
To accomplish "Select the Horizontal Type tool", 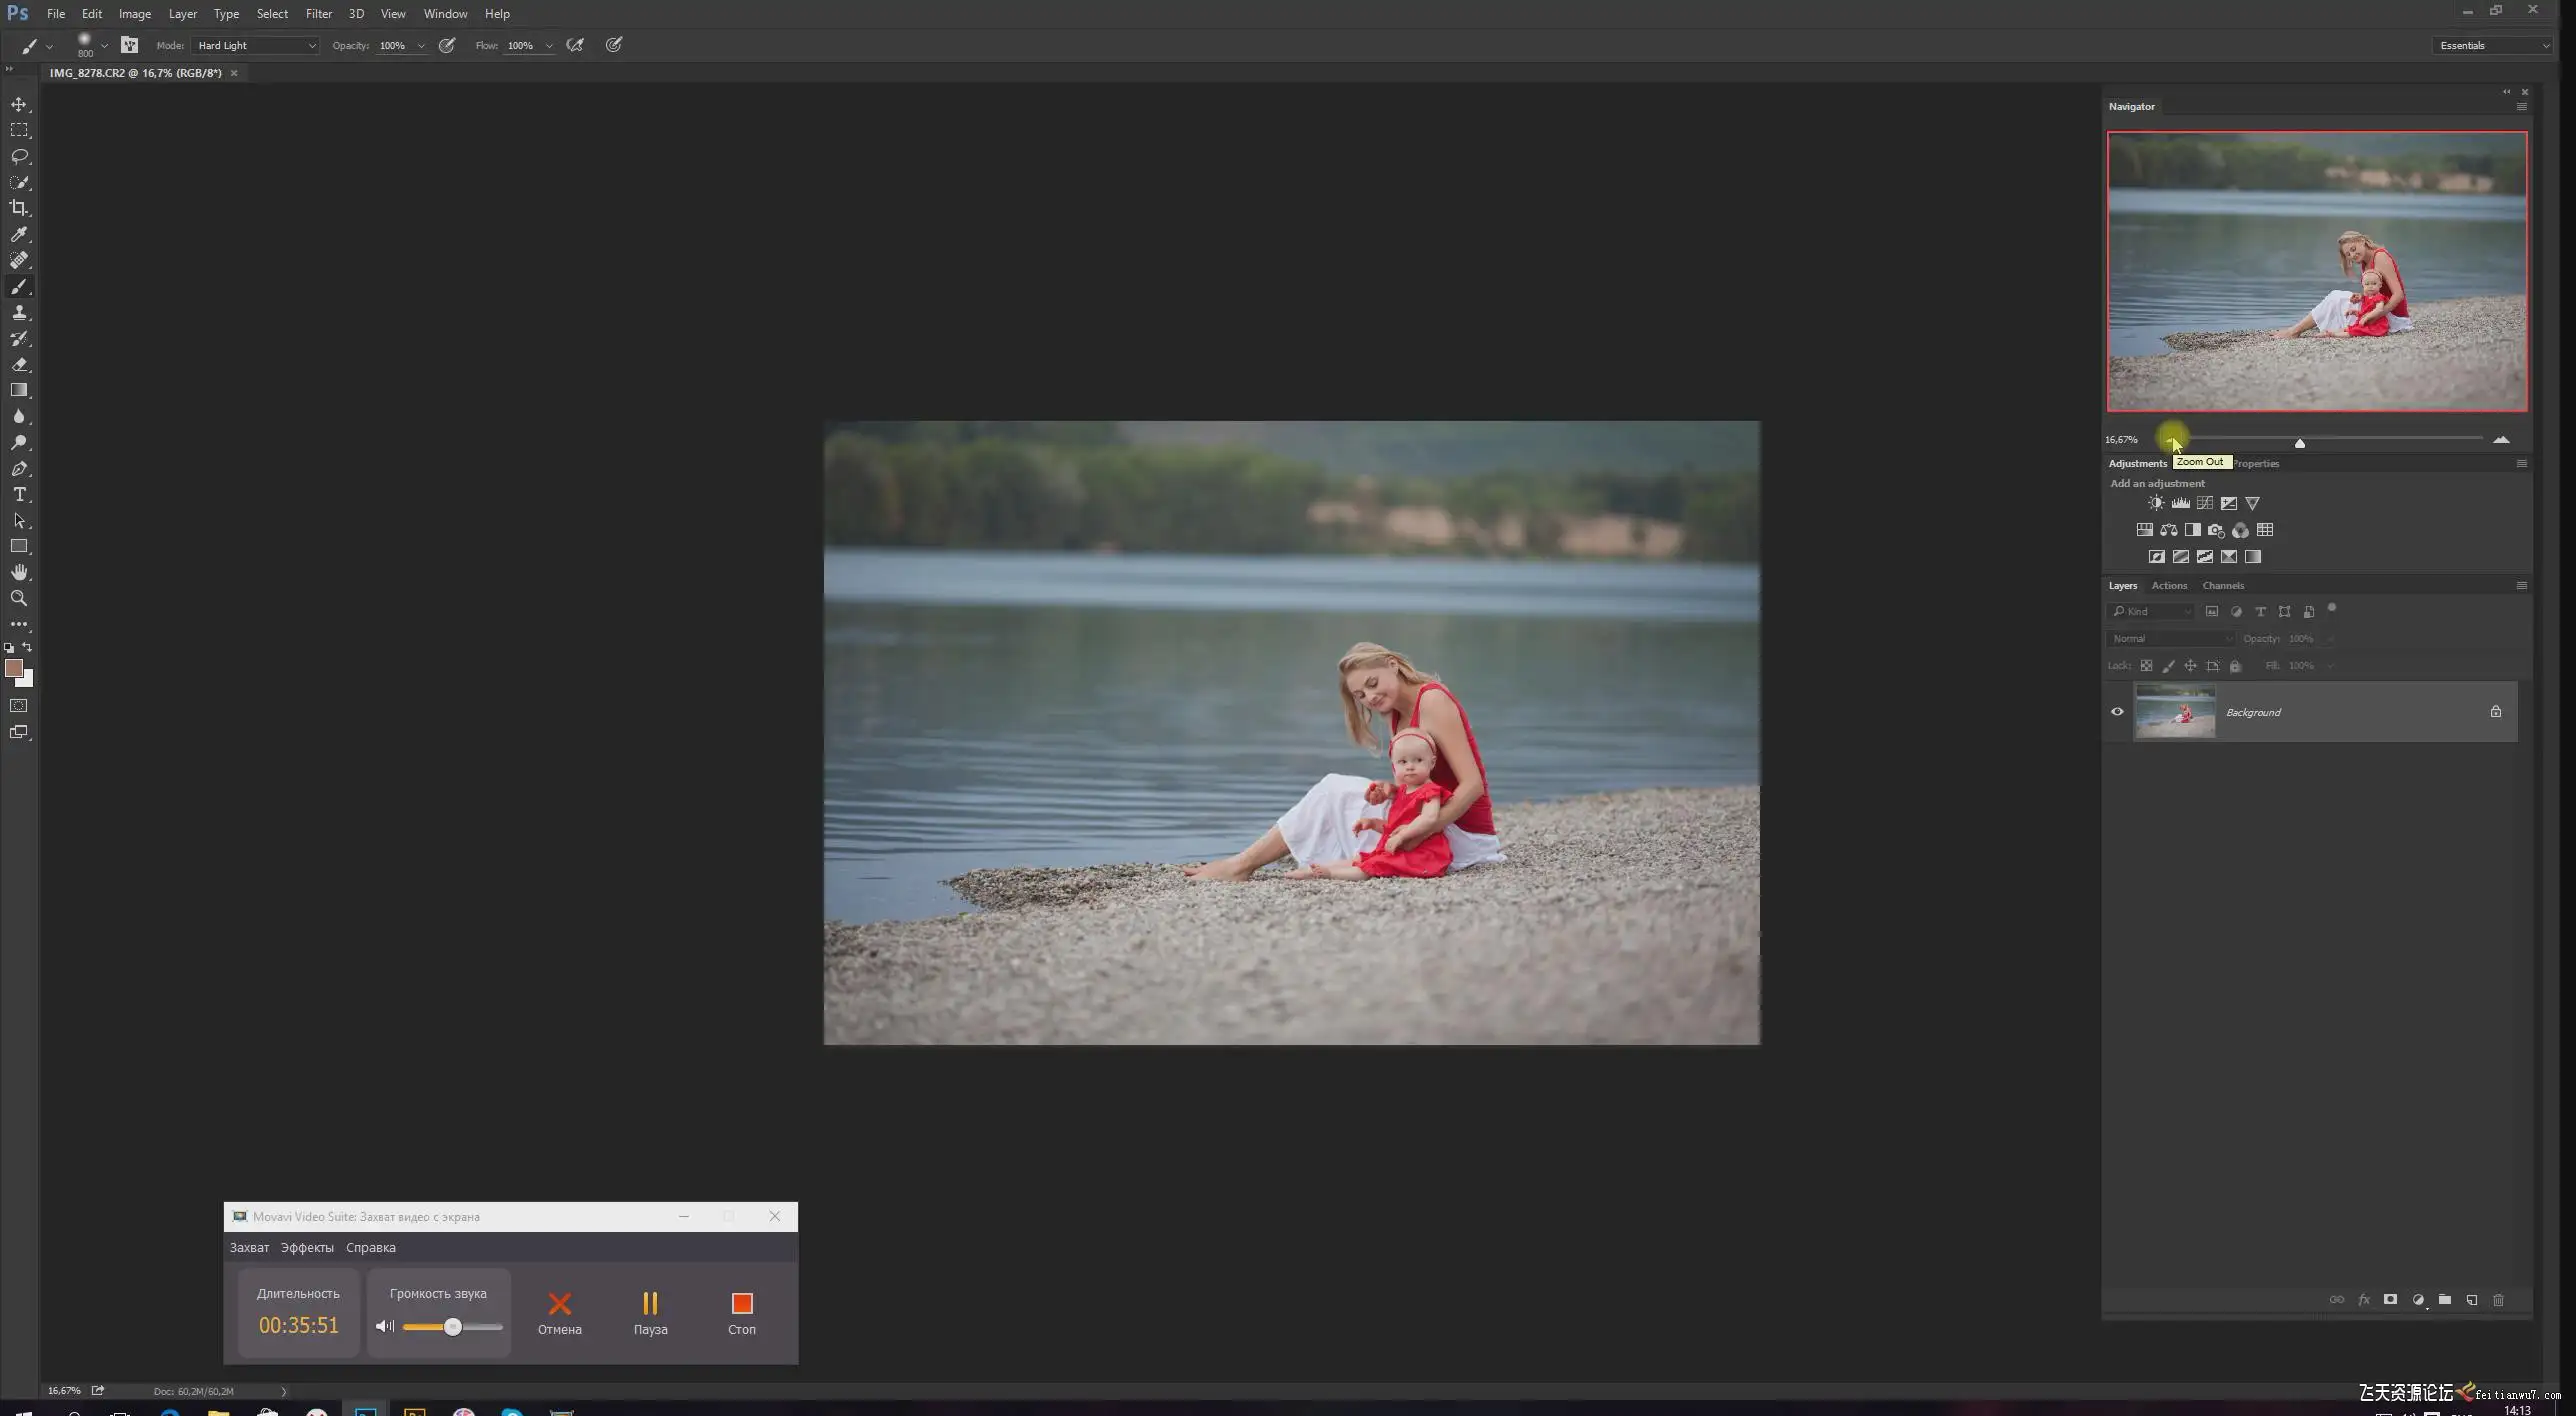I will (x=19, y=494).
